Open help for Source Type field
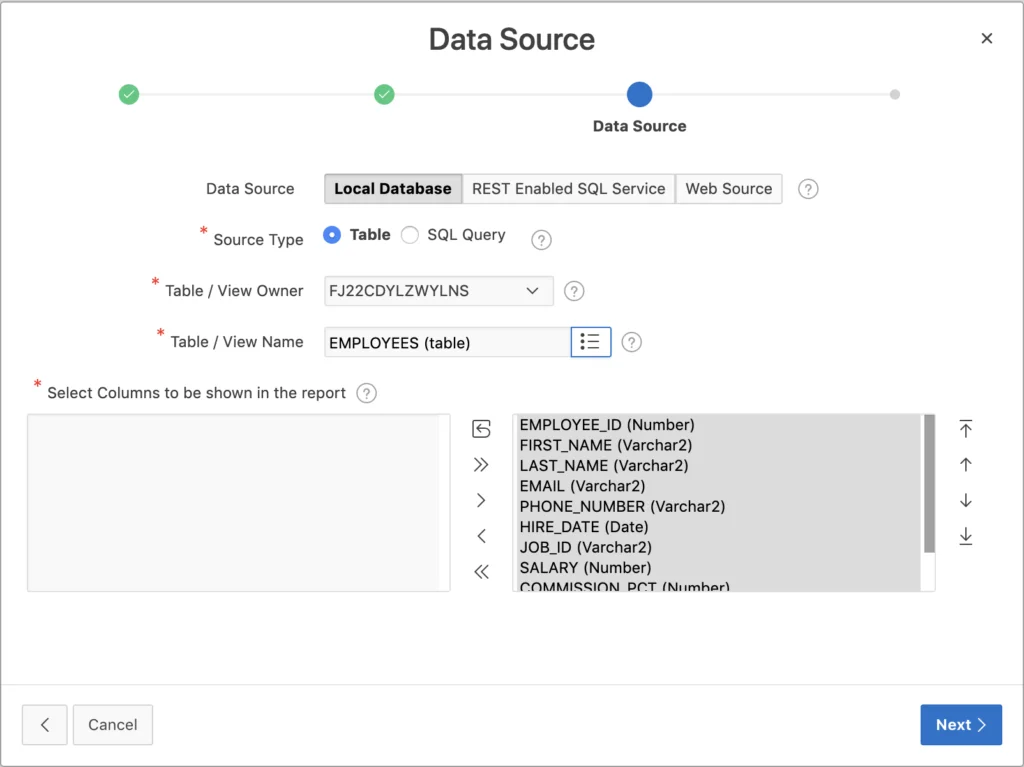The width and height of the screenshot is (1024, 767). point(541,240)
